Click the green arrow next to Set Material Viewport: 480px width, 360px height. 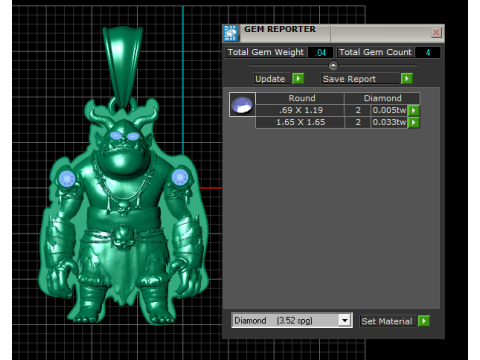(x=424, y=321)
